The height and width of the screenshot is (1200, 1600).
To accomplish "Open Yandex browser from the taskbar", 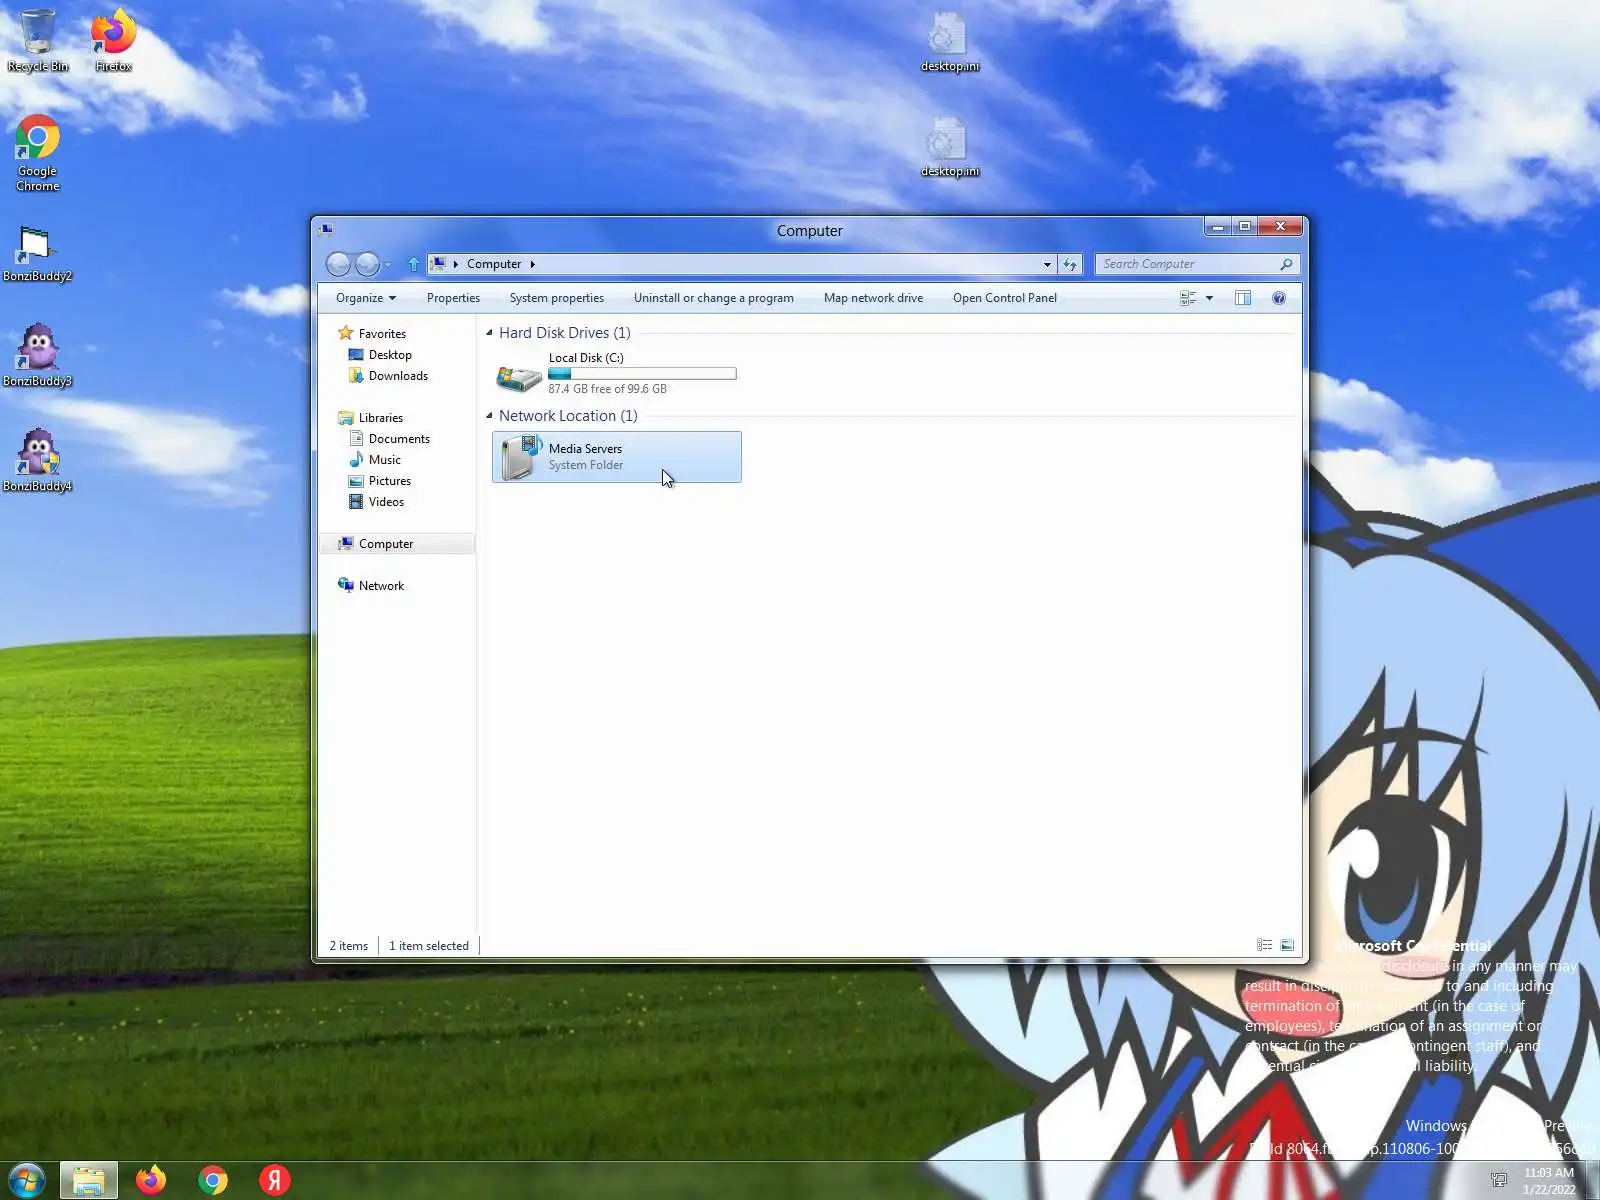I will (x=275, y=1181).
